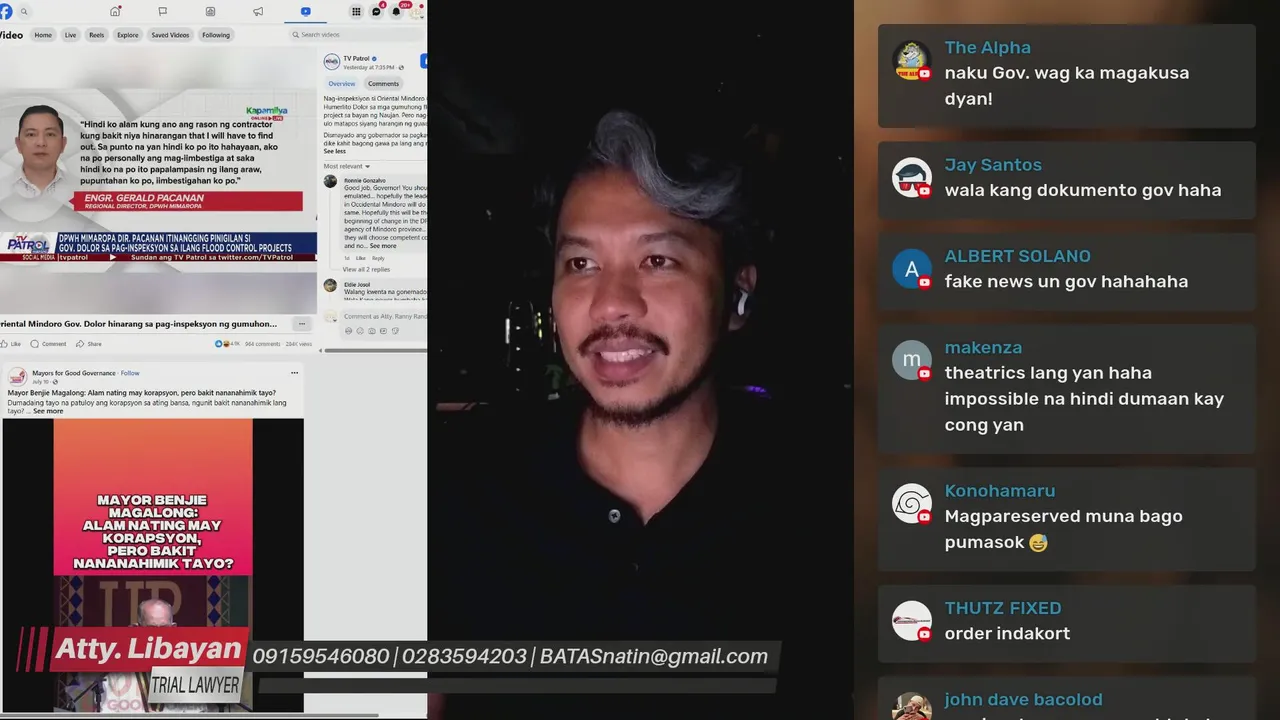This screenshot has width=1280, height=720.
Task: Reply to the Ronnie Gonzalvo comment
Action: click(378, 258)
